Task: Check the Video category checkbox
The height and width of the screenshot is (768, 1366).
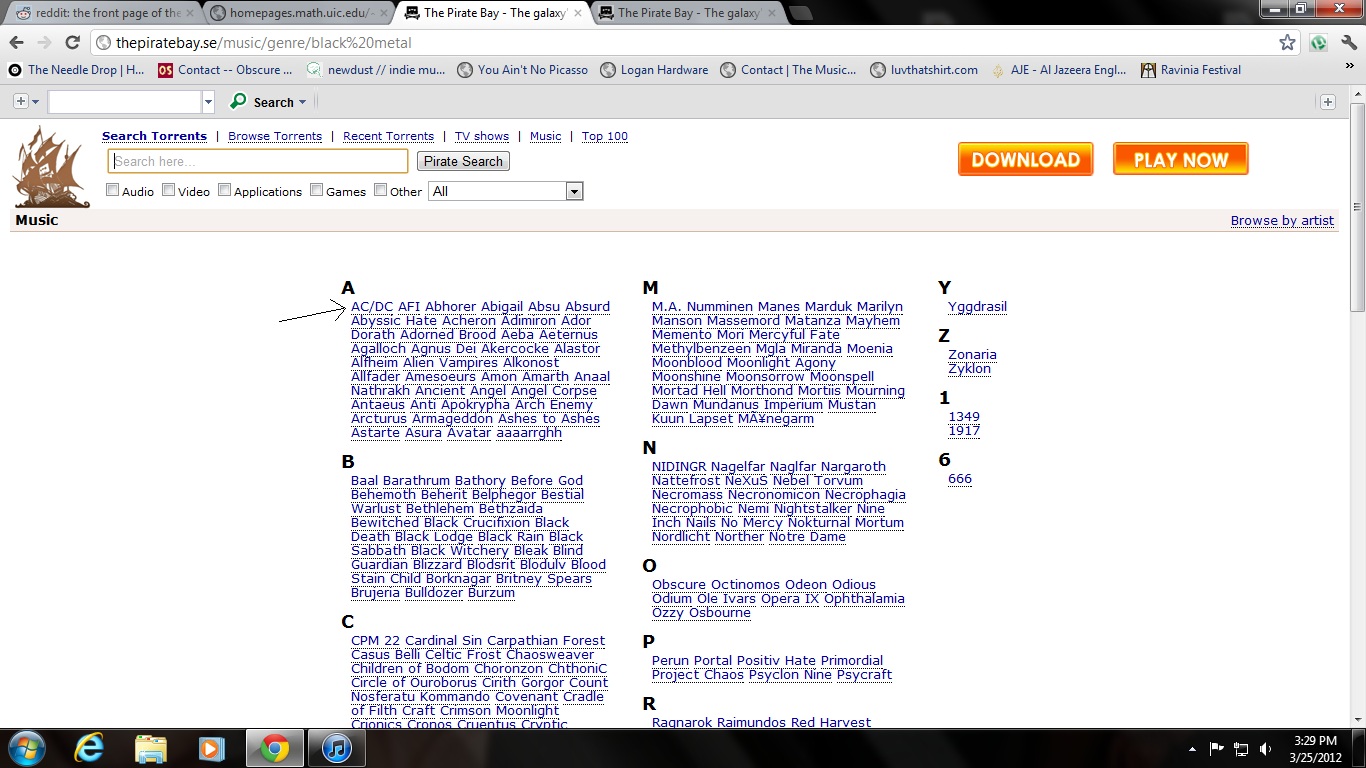Action: [169, 190]
